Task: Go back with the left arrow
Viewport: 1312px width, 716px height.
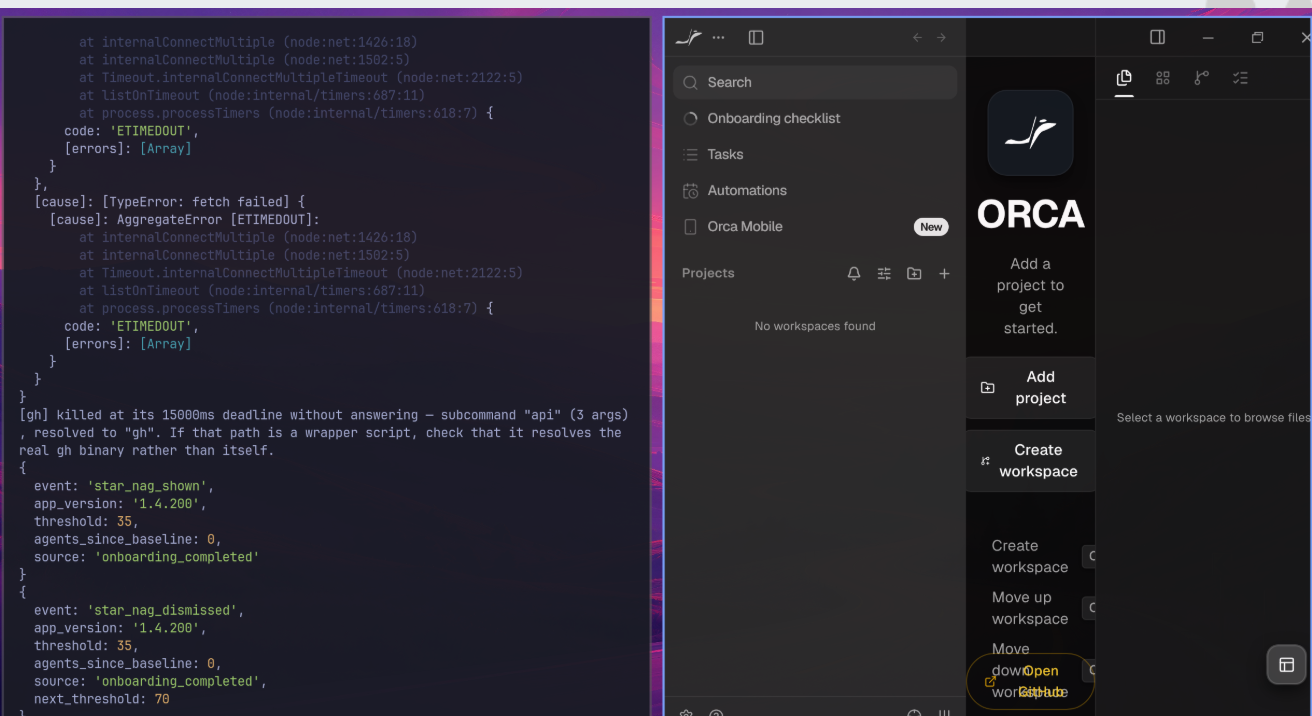Action: pos(917,37)
